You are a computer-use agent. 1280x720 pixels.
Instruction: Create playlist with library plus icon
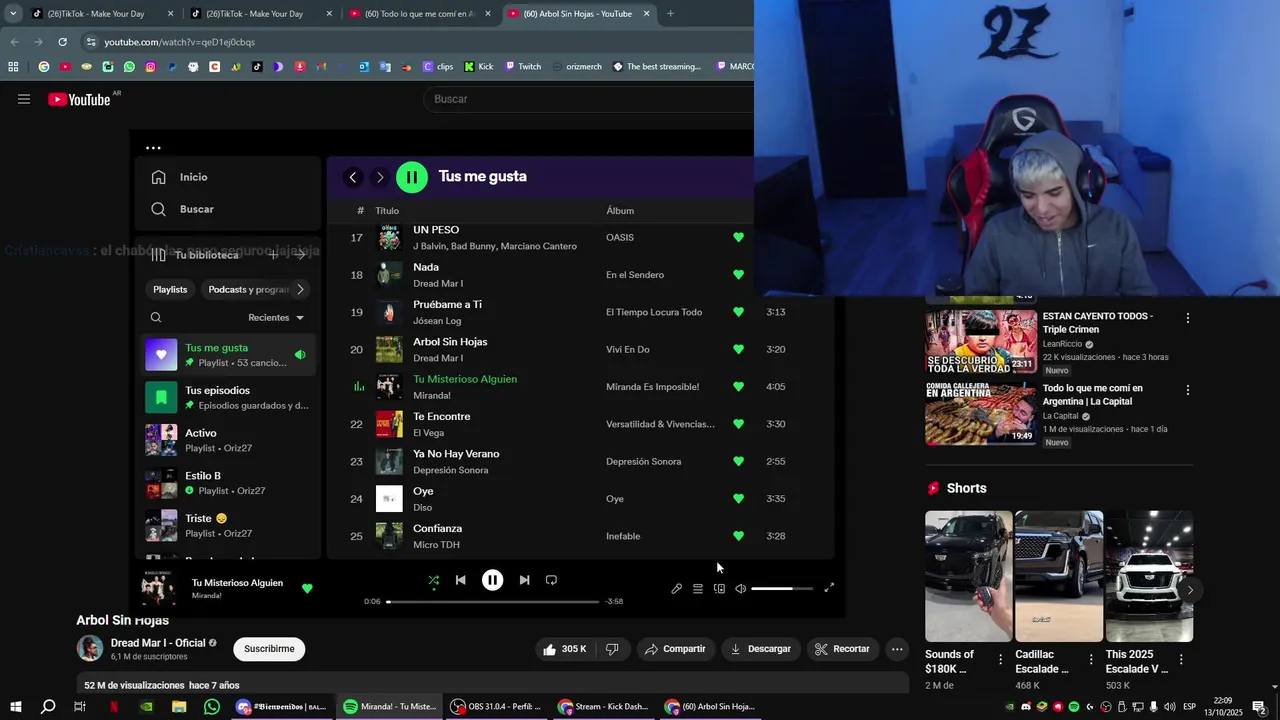pos(273,255)
